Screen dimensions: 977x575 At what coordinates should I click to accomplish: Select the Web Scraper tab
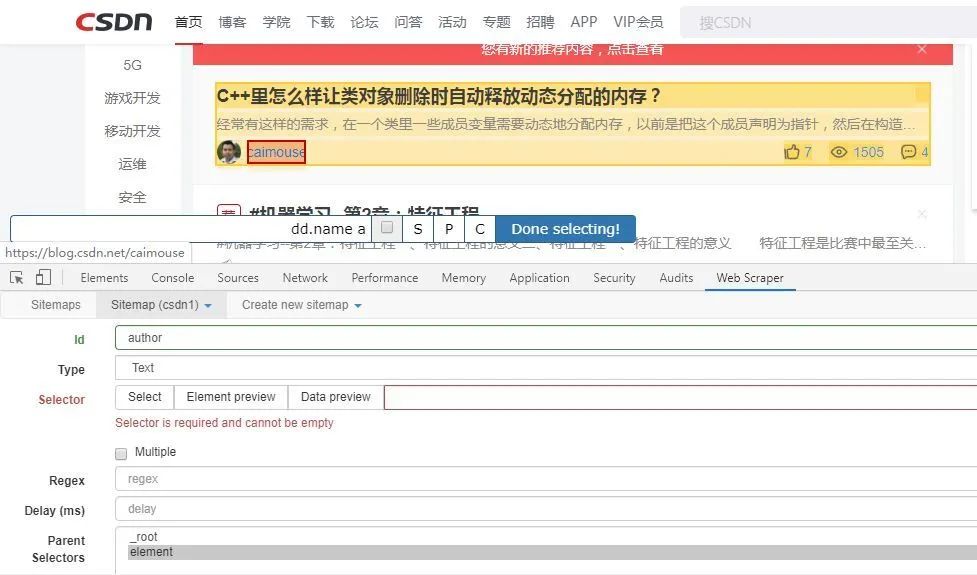pyautogui.click(x=750, y=278)
